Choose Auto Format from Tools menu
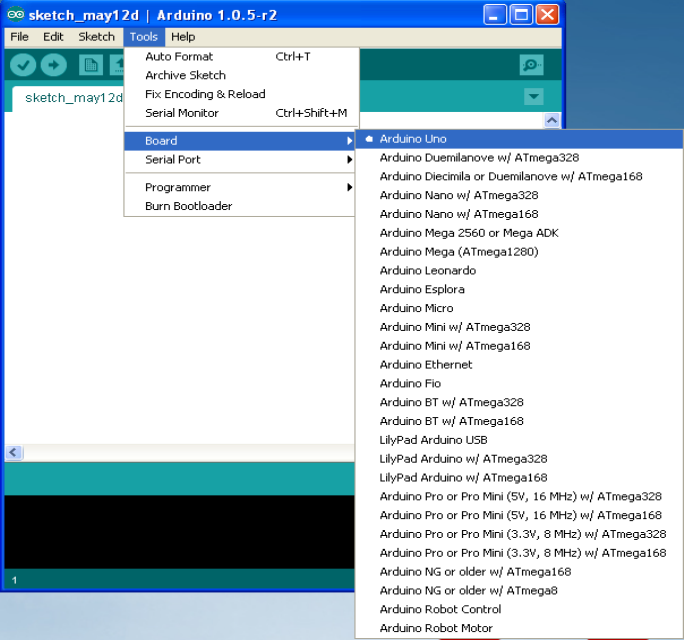 pos(241,57)
